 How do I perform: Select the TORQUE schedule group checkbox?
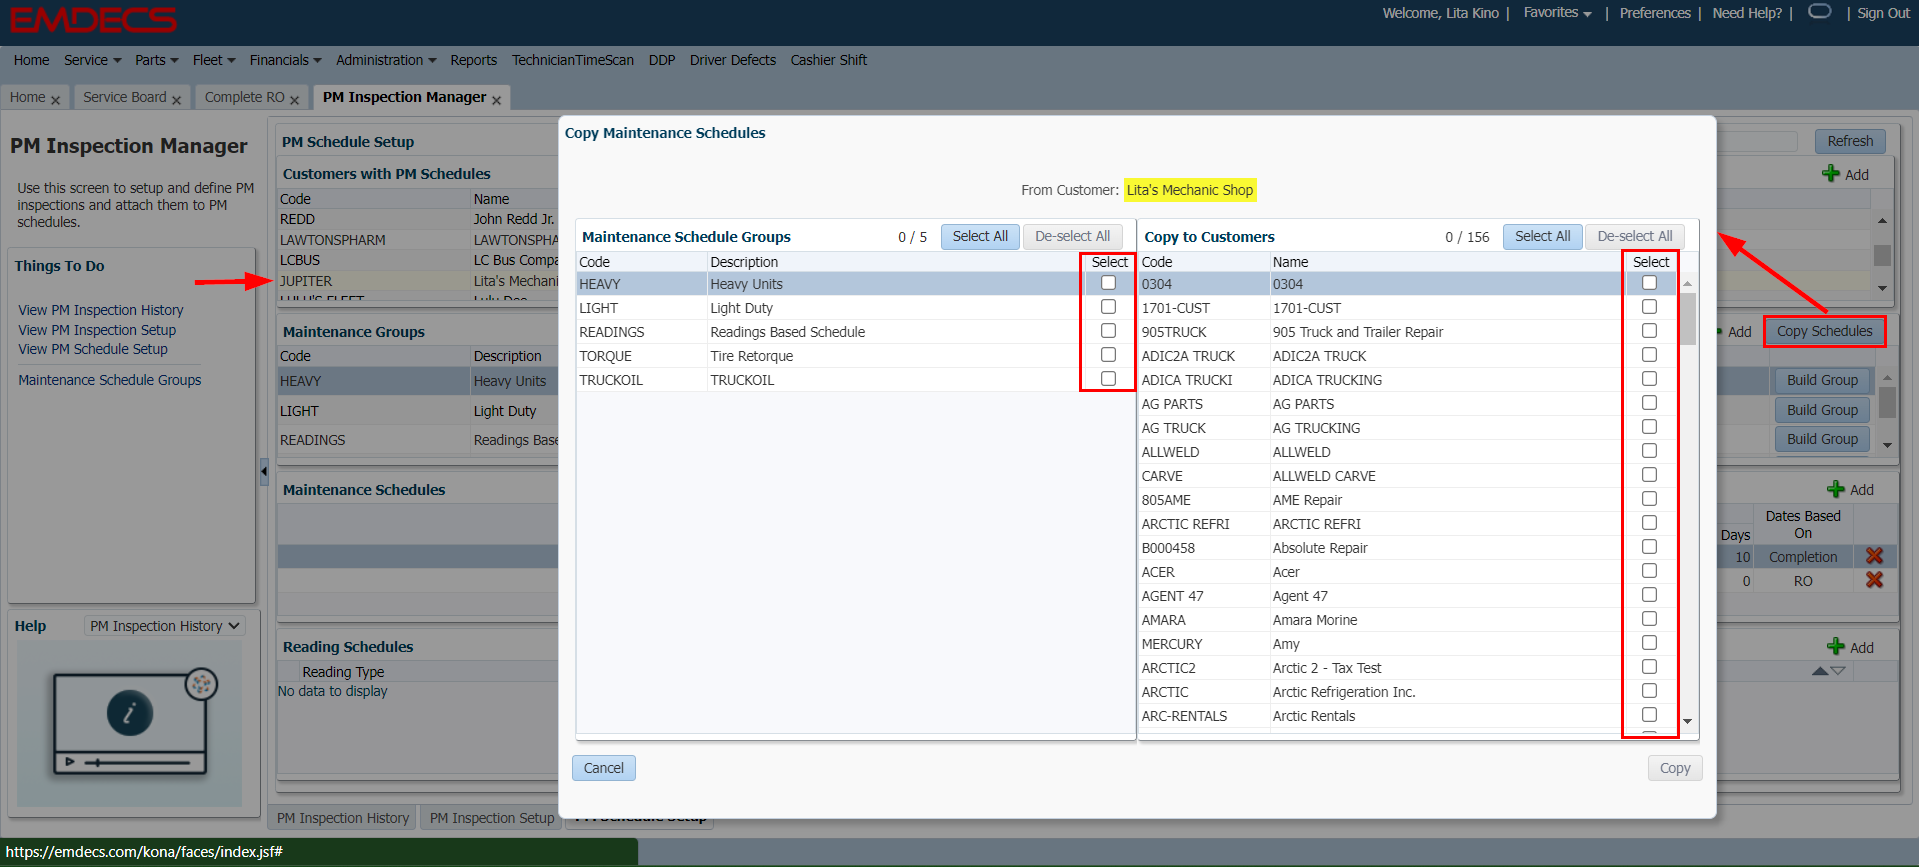(x=1108, y=355)
